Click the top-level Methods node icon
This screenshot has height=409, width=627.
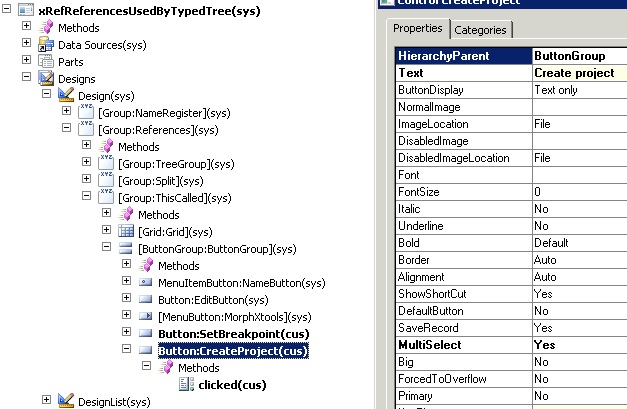(x=46, y=27)
